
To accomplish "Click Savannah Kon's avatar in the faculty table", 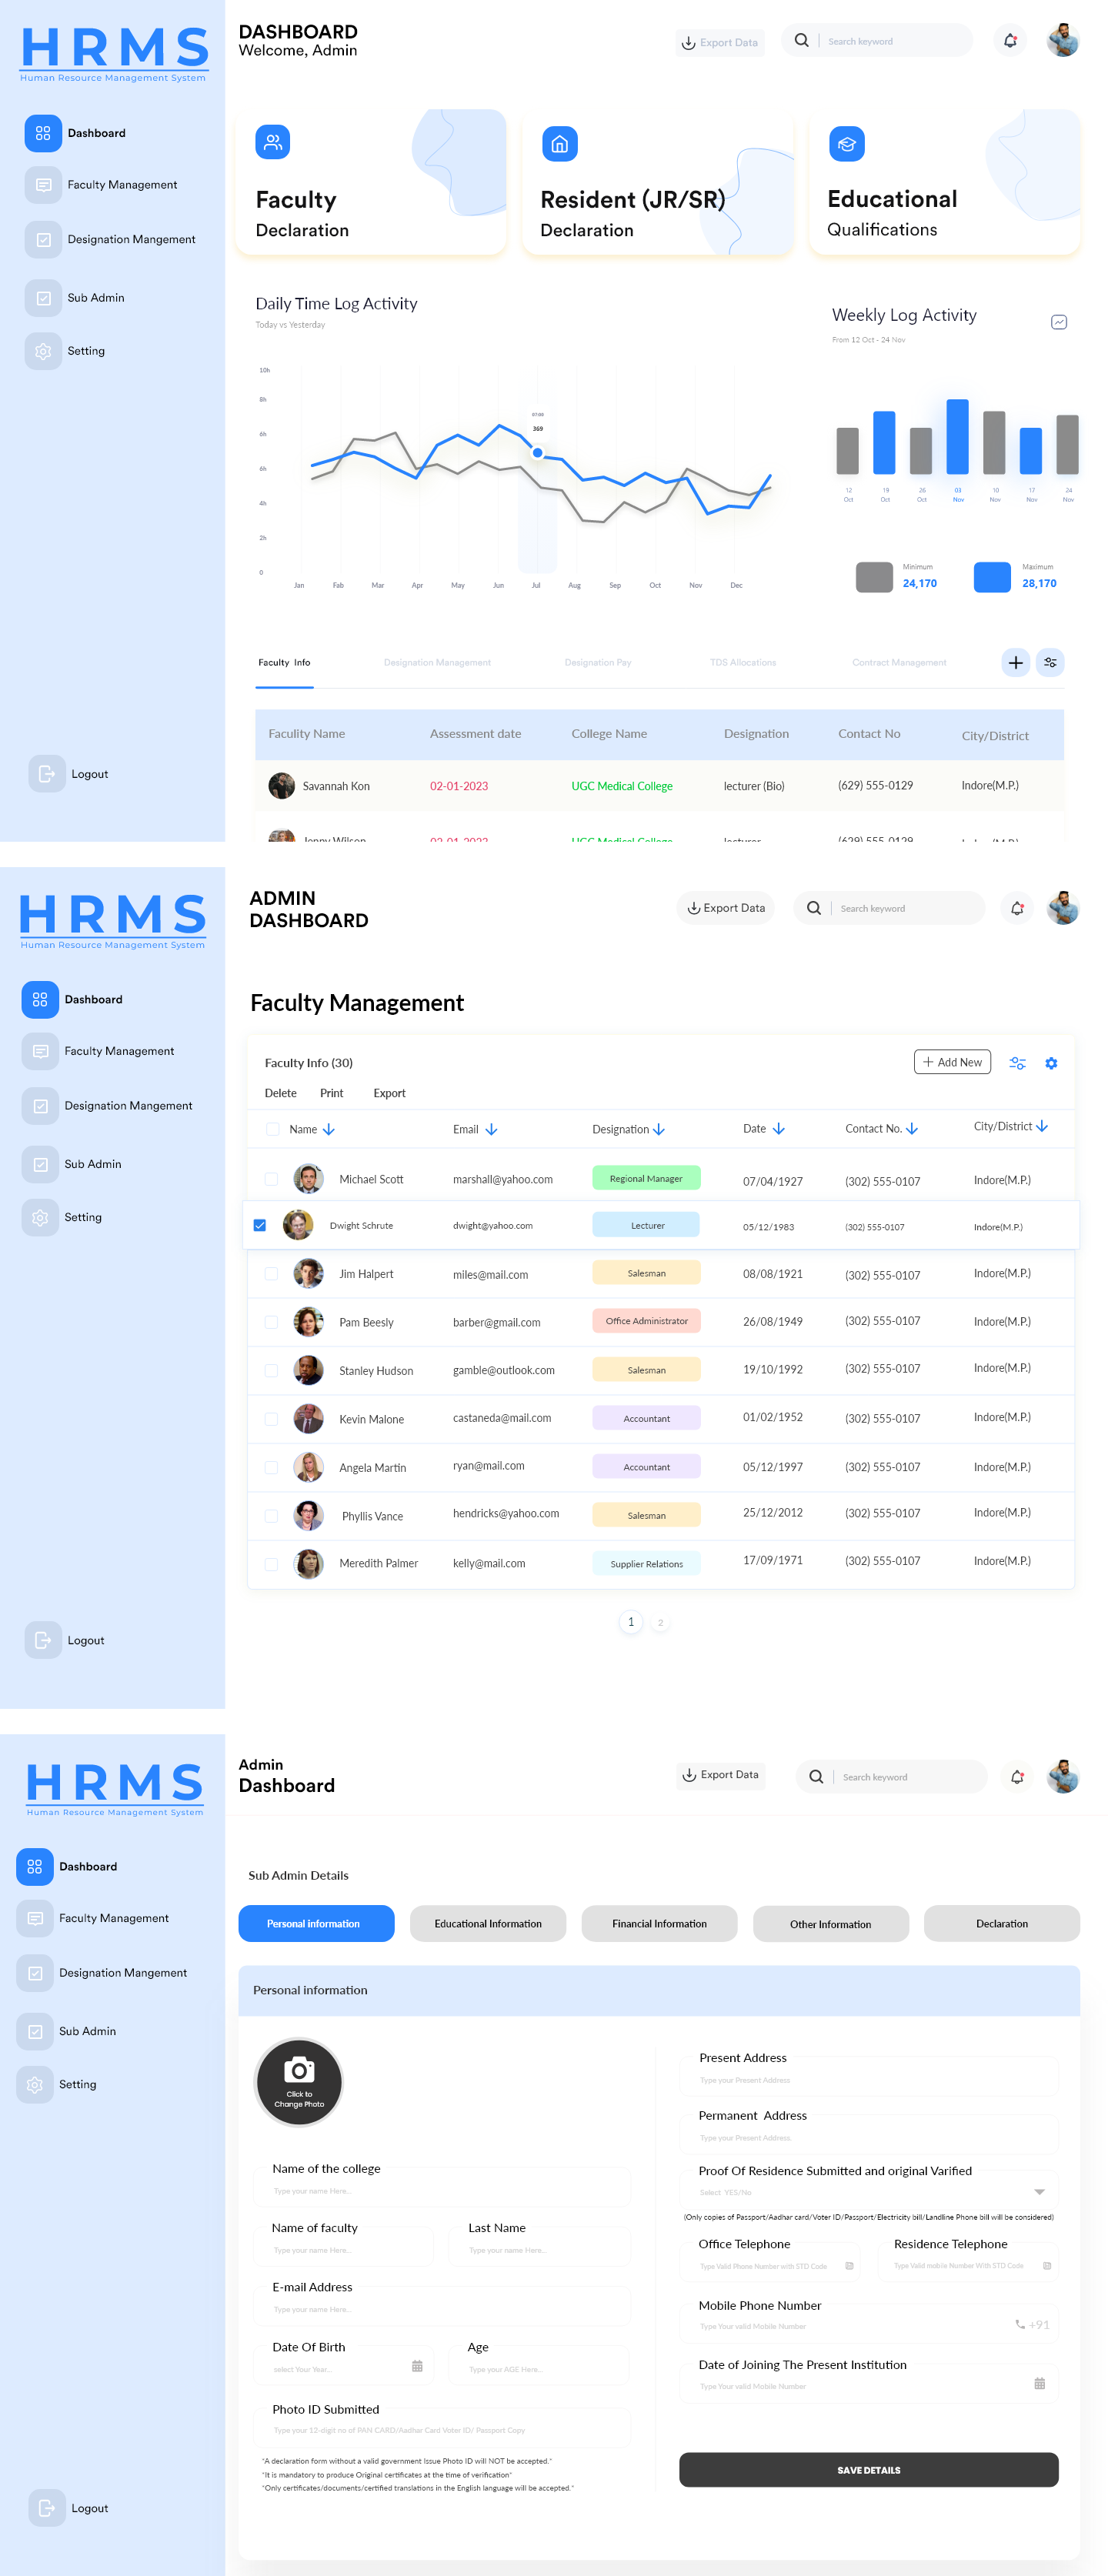I will [281, 786].
